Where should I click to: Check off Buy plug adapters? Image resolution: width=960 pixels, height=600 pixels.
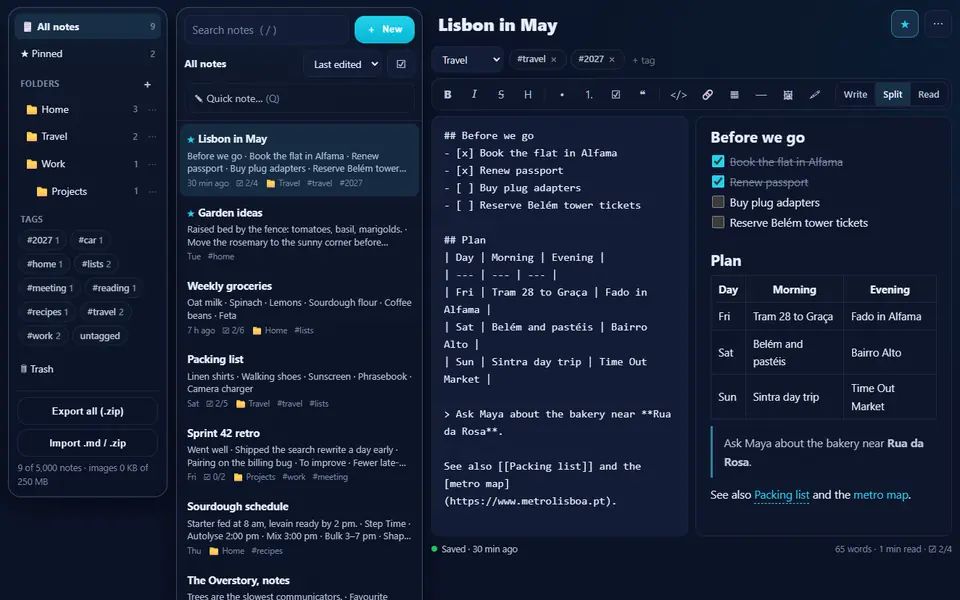(x=718, y=202)
